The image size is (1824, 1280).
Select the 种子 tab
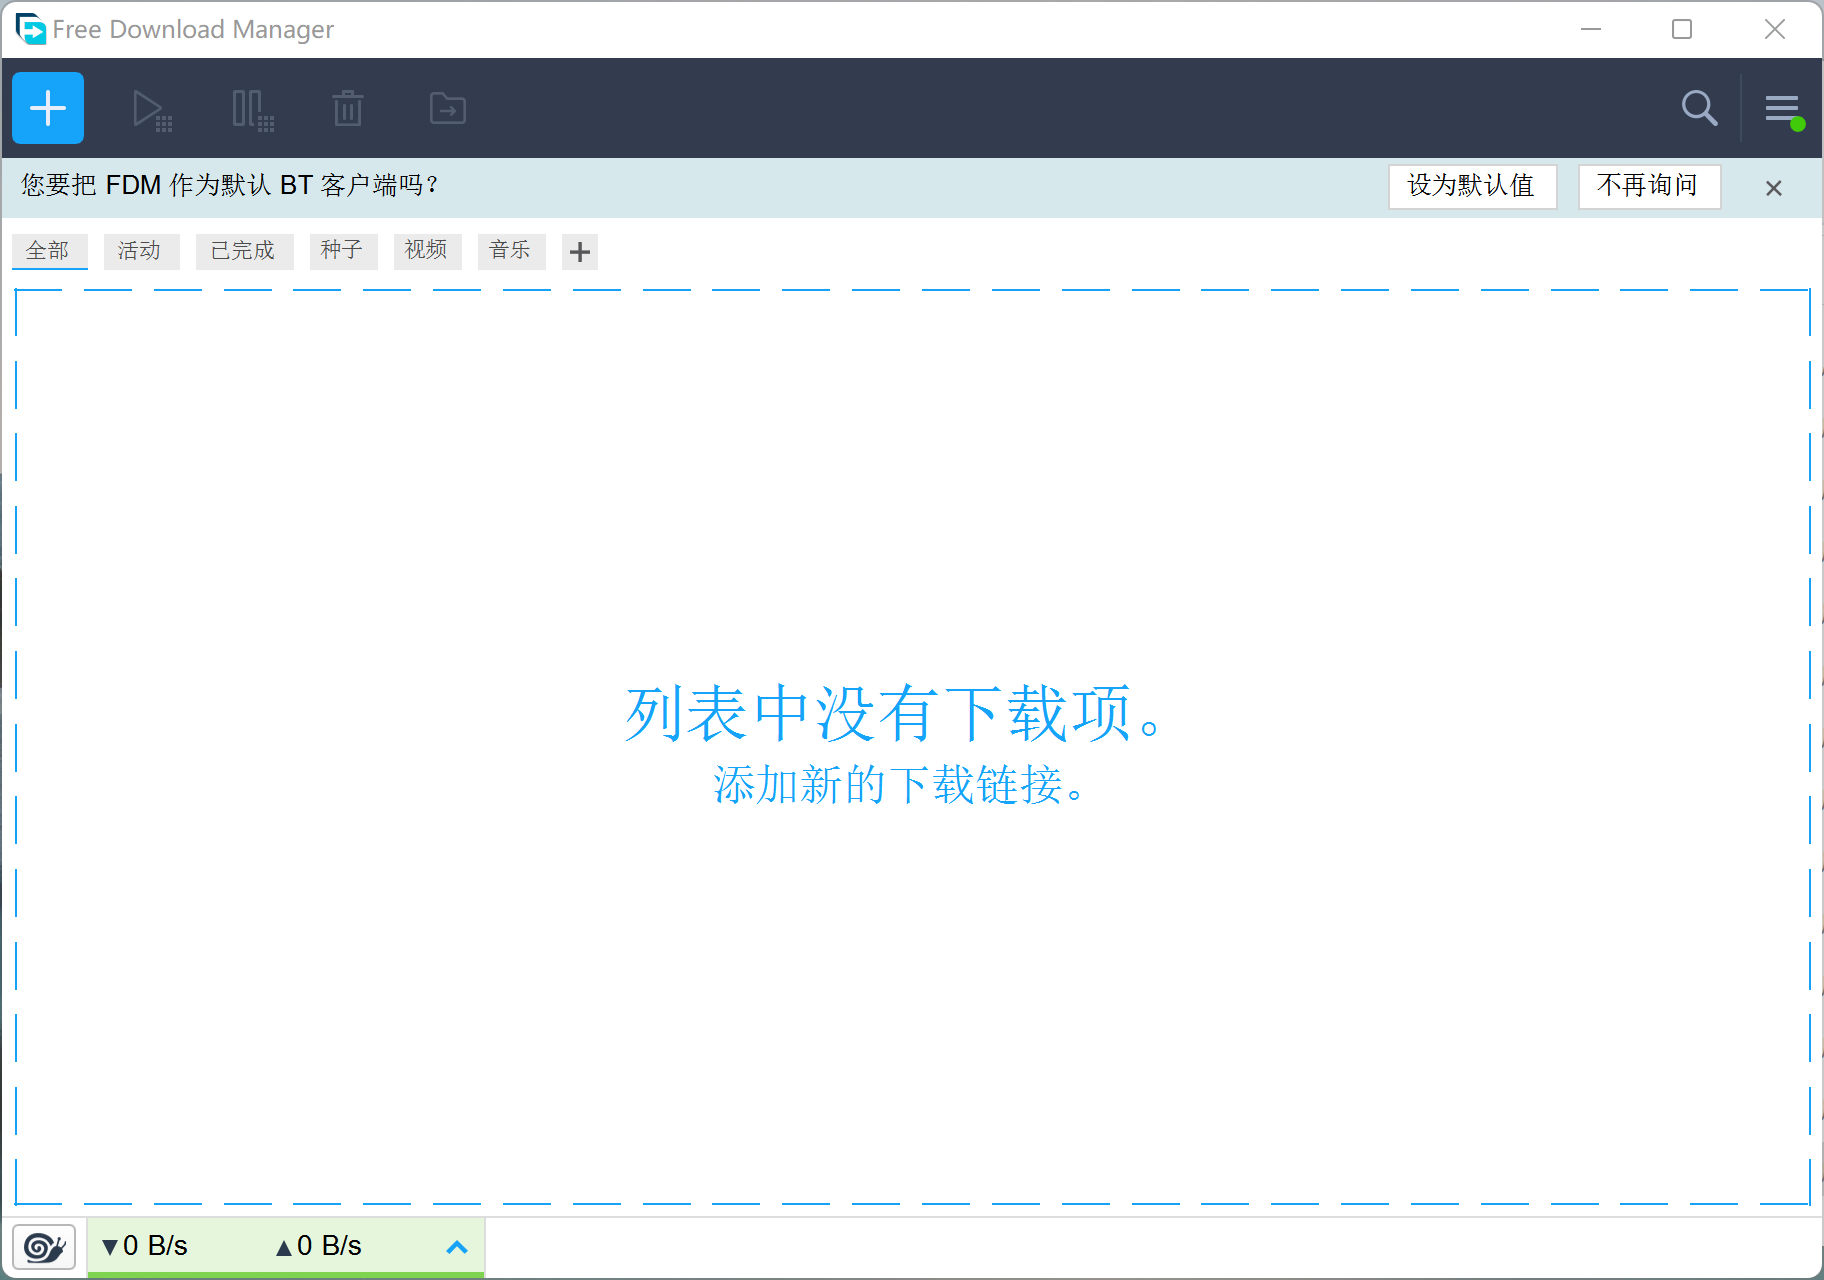coord(343,251)
